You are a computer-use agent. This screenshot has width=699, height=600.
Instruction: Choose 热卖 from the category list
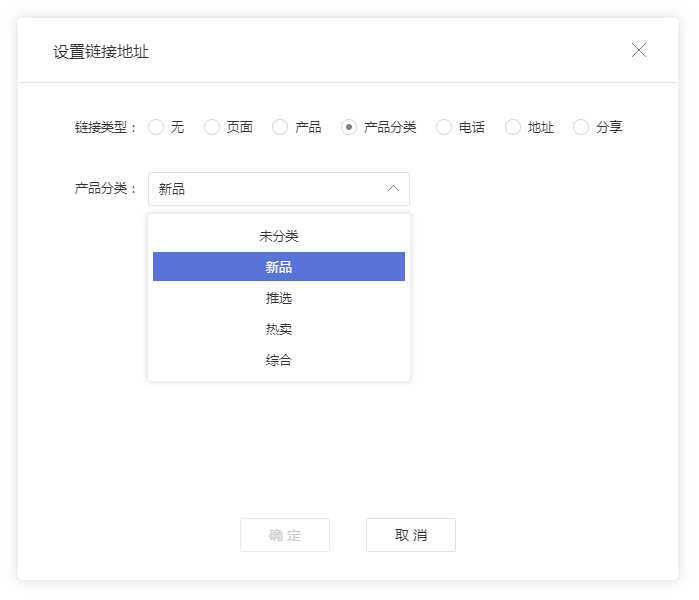279,329
